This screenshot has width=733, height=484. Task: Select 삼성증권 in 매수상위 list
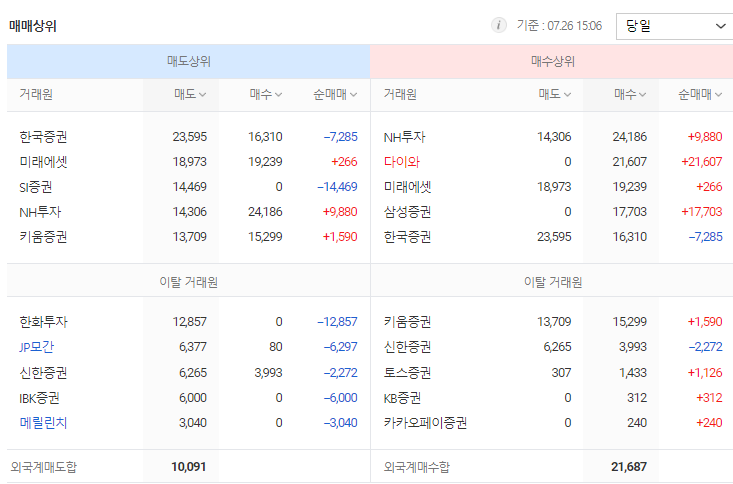(407, 212)
